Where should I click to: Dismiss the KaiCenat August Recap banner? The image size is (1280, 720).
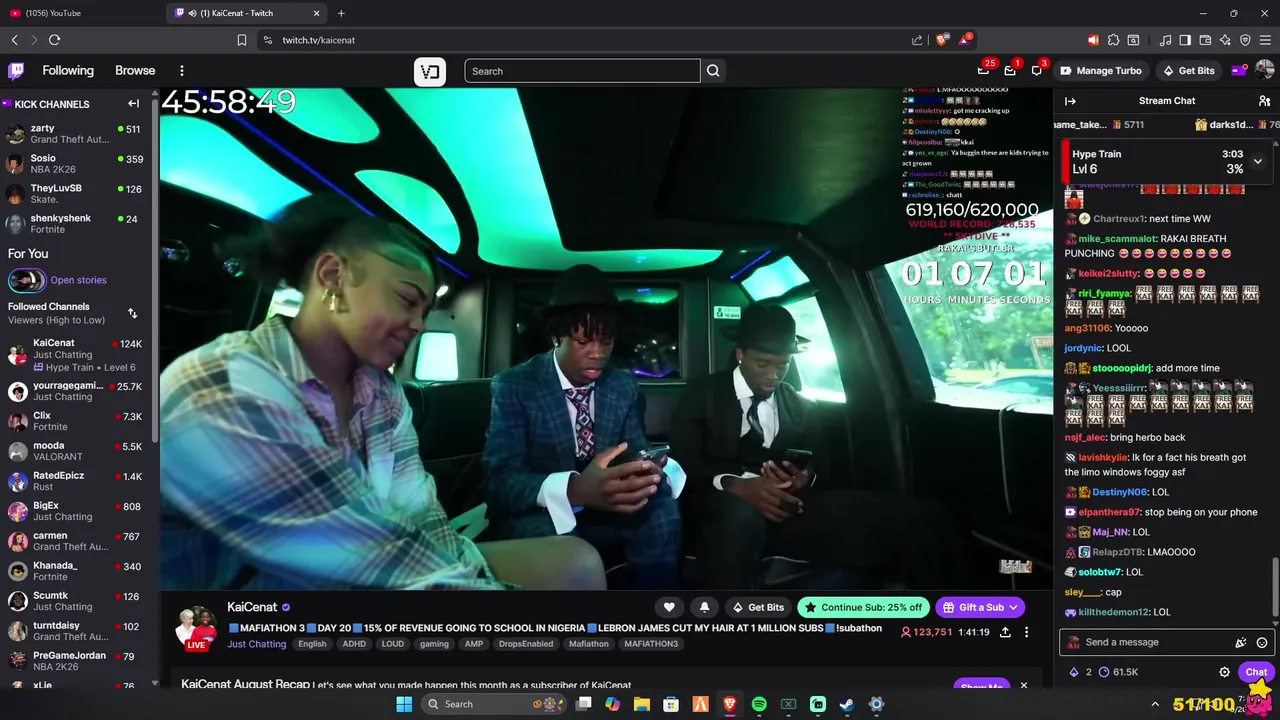(x=1023, y=686)
